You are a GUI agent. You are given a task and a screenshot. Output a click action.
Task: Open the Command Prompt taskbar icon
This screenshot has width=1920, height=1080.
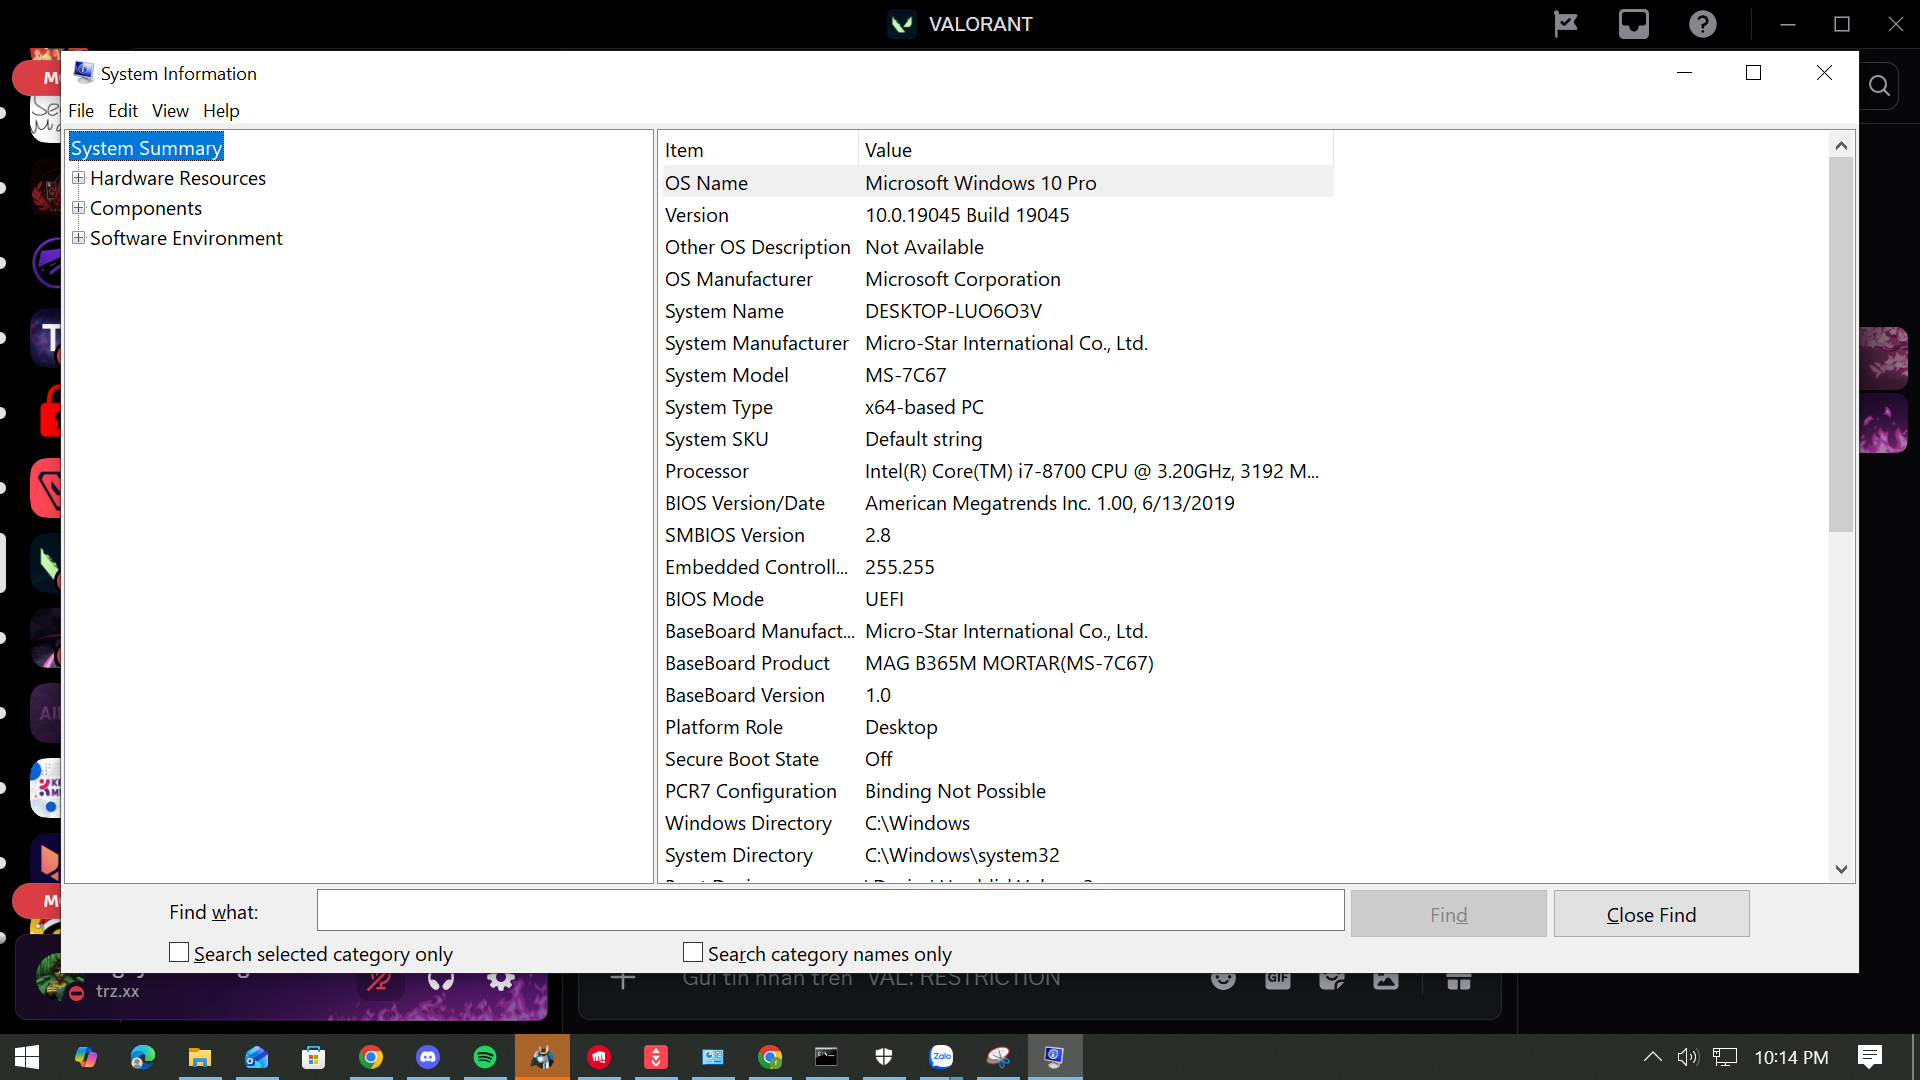[827, 1057]
